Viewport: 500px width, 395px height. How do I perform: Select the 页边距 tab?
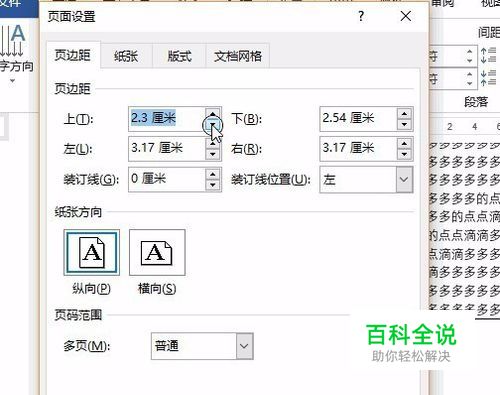[x=73, y=55]
